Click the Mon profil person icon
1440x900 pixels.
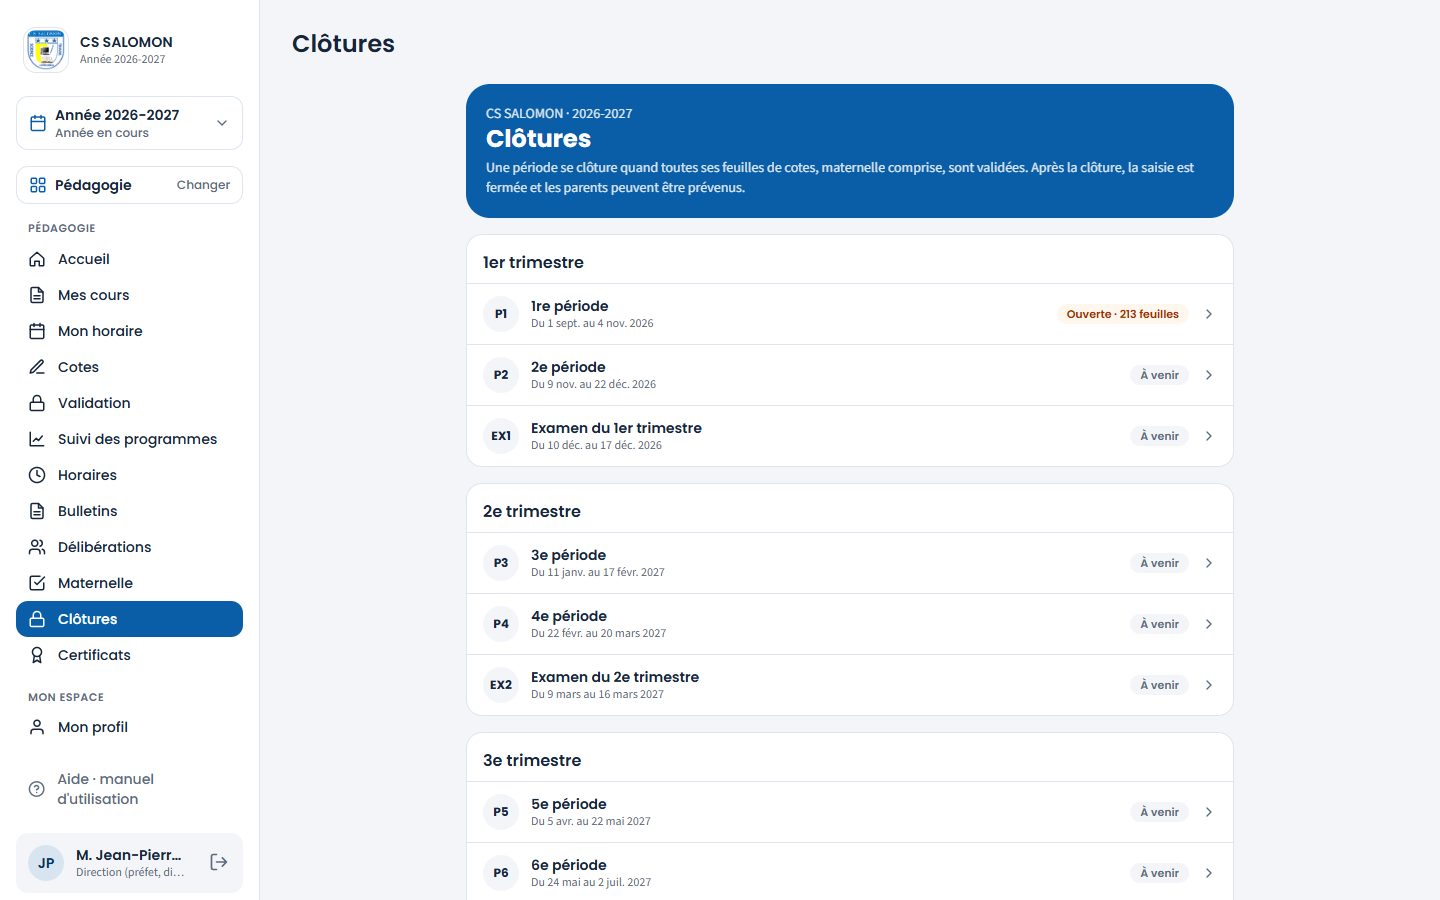[37, 727]
